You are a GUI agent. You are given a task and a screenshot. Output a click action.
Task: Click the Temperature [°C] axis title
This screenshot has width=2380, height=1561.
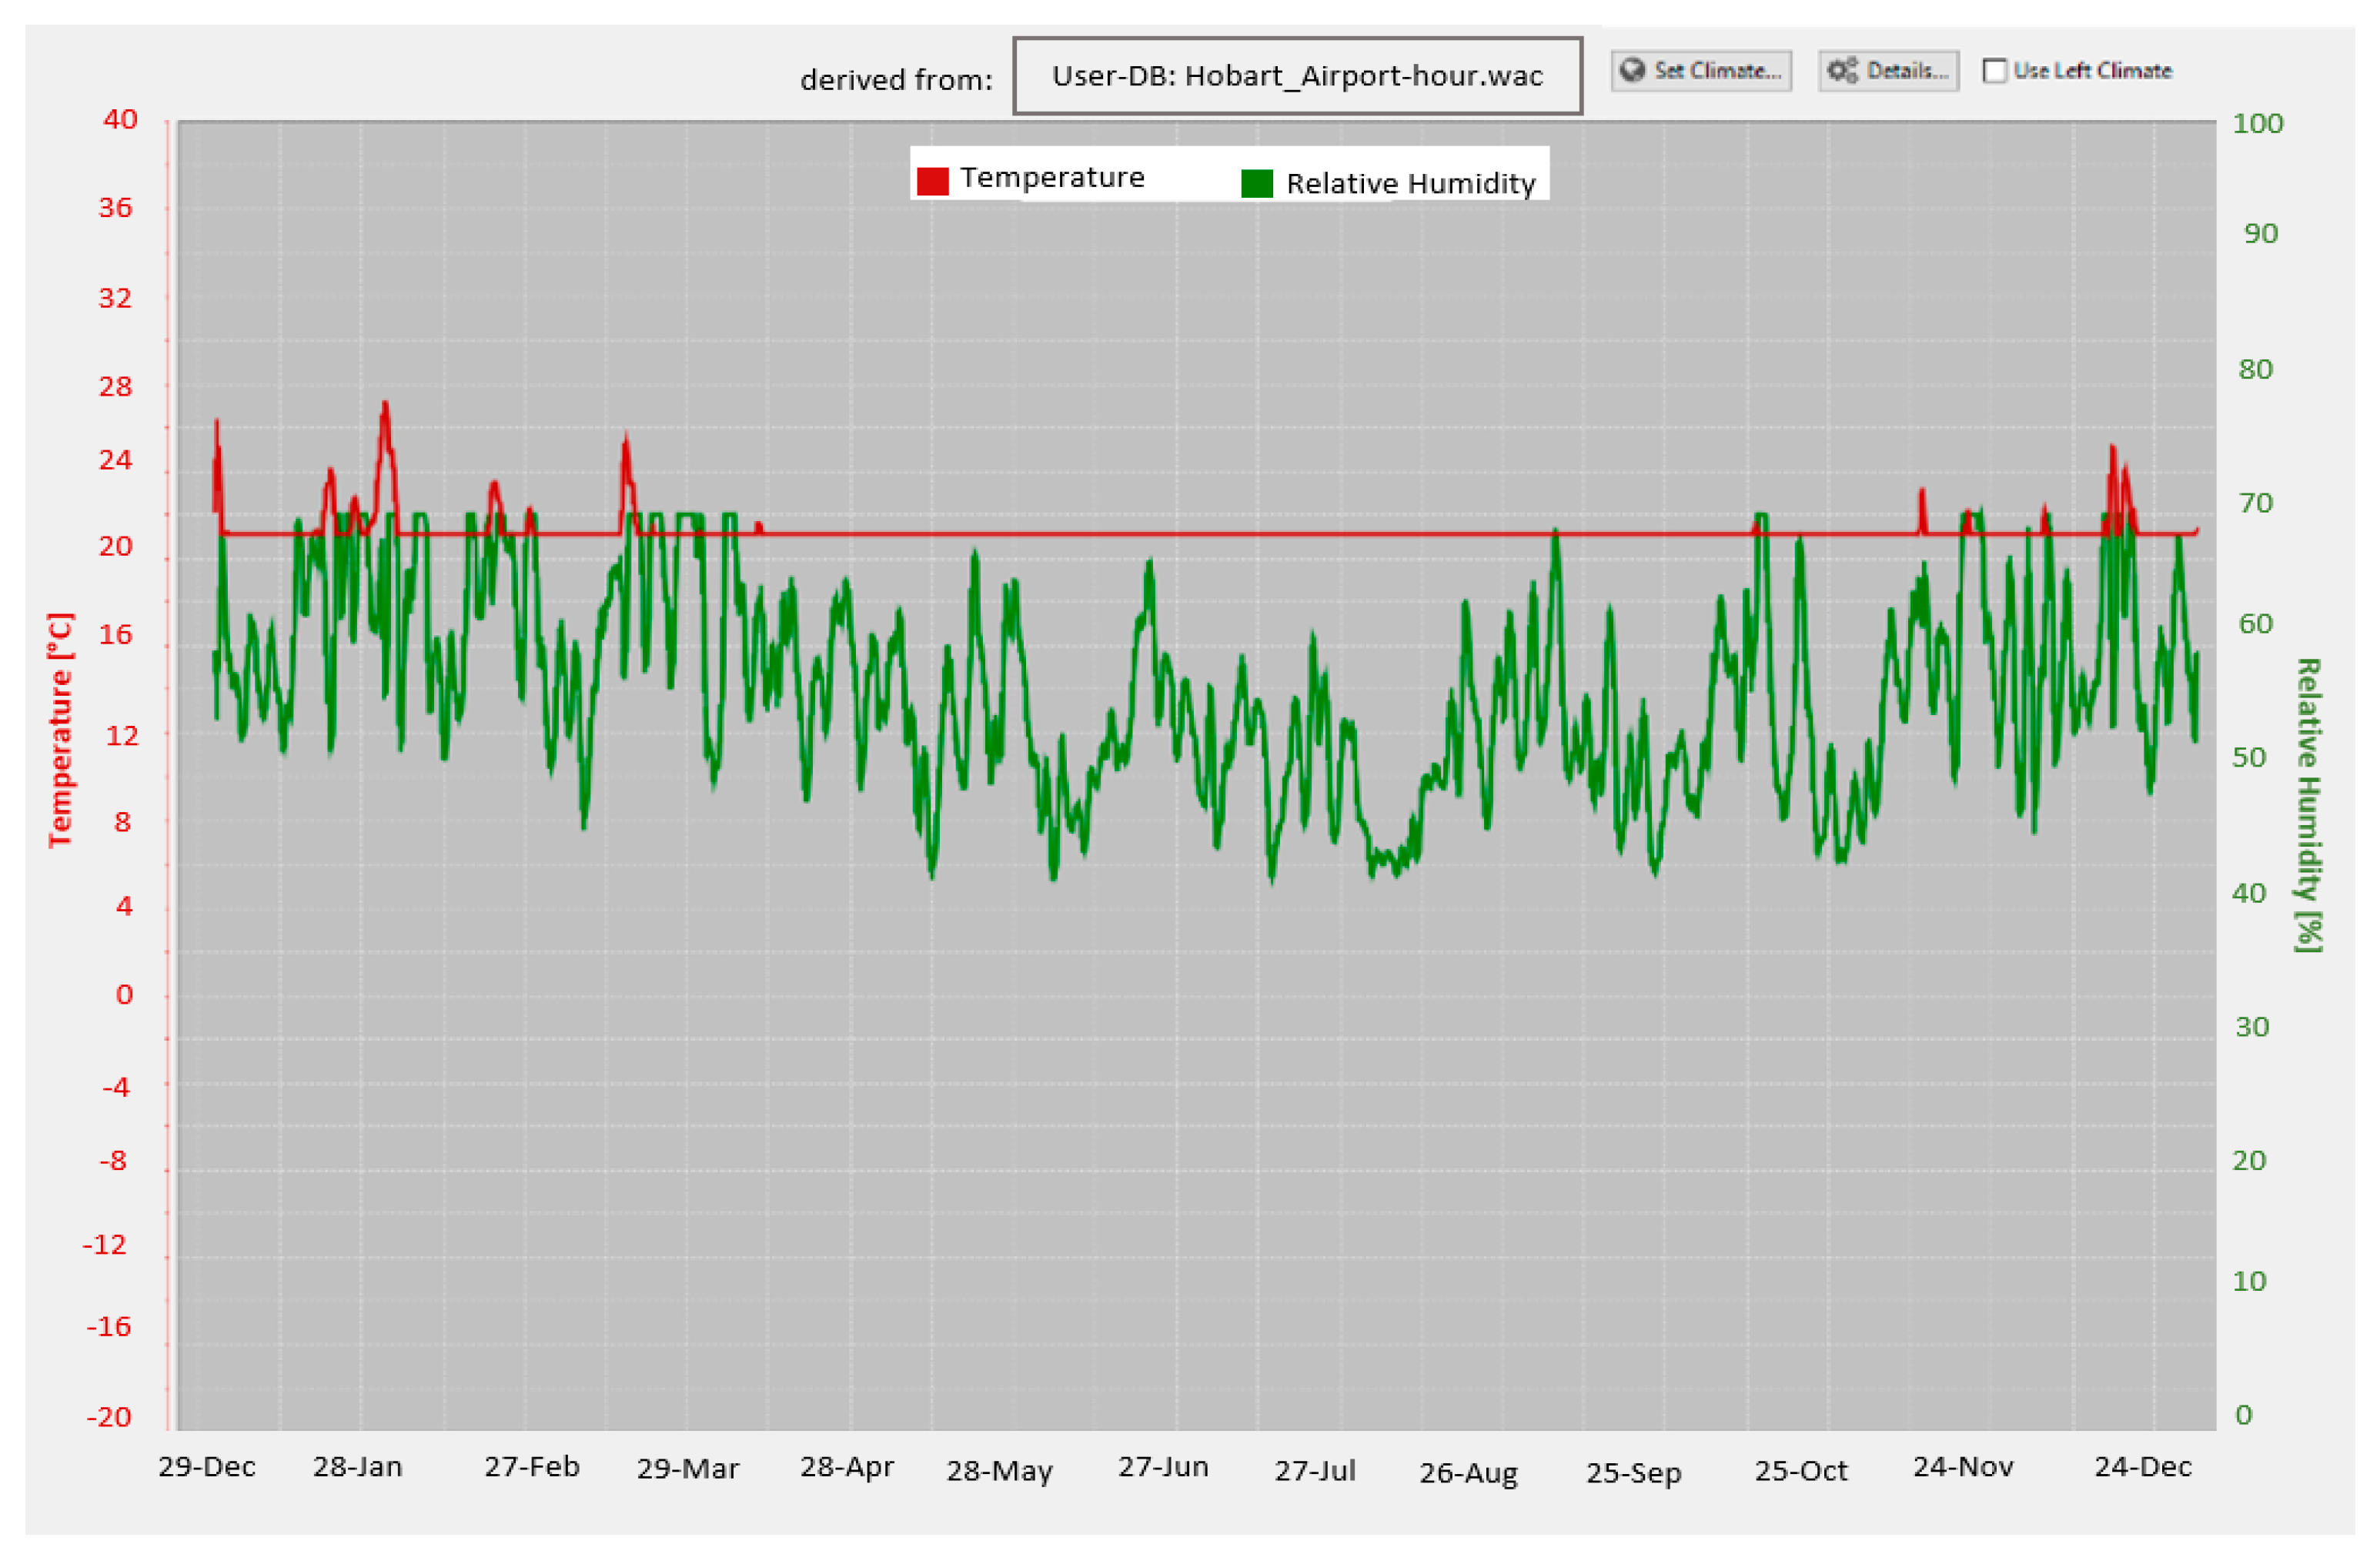[x=61, y=730]
